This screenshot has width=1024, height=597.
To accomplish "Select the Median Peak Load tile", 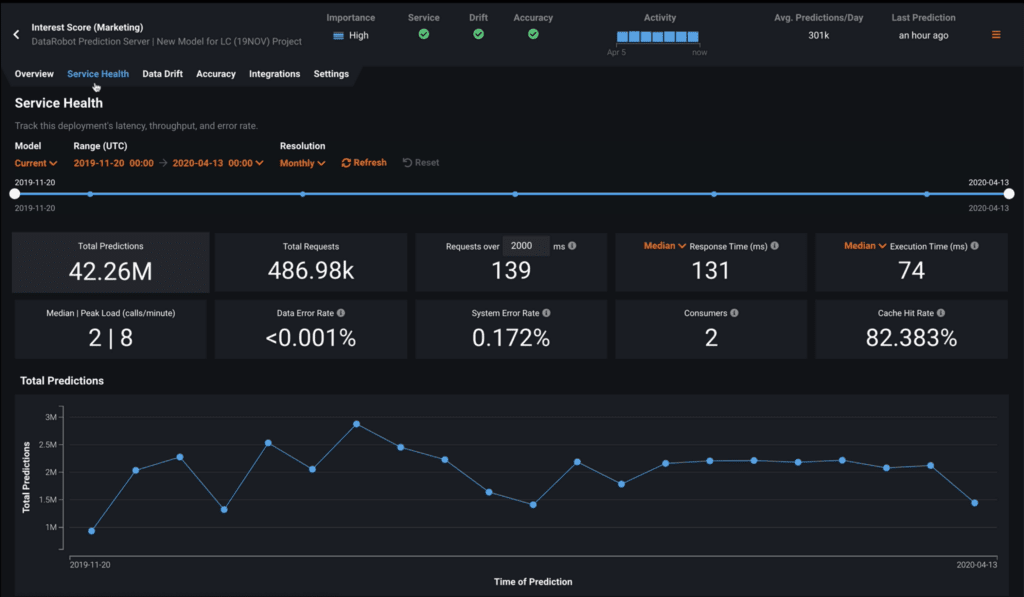I will point(110,329).
